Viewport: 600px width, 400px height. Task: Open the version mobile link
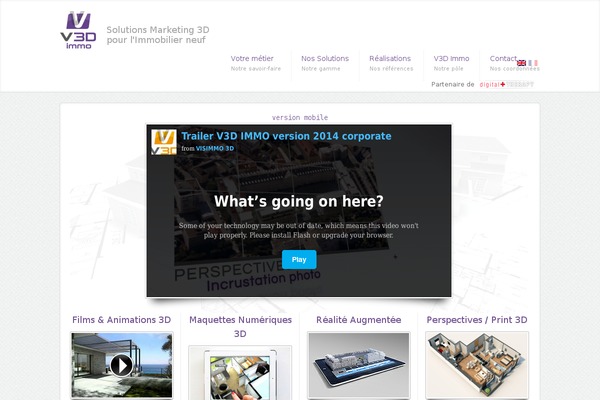click(x=300, y=118)
